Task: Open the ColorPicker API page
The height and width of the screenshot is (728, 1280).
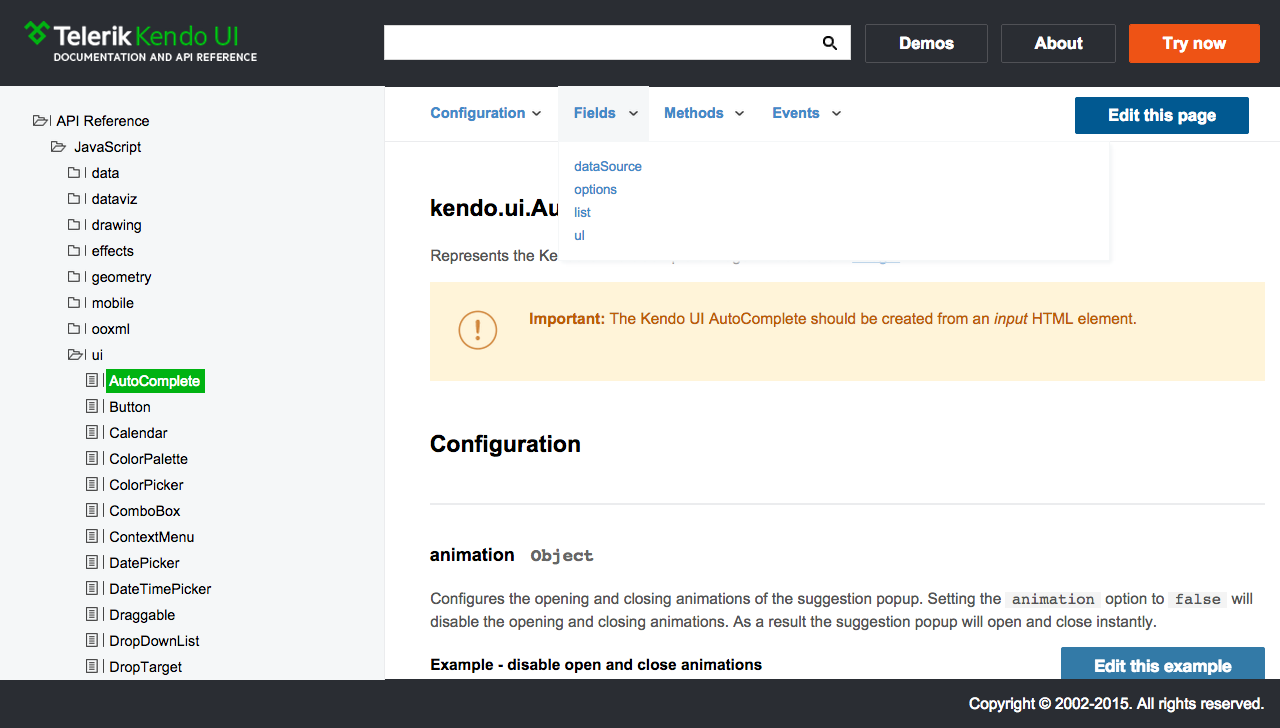Action: click(146, 485)
